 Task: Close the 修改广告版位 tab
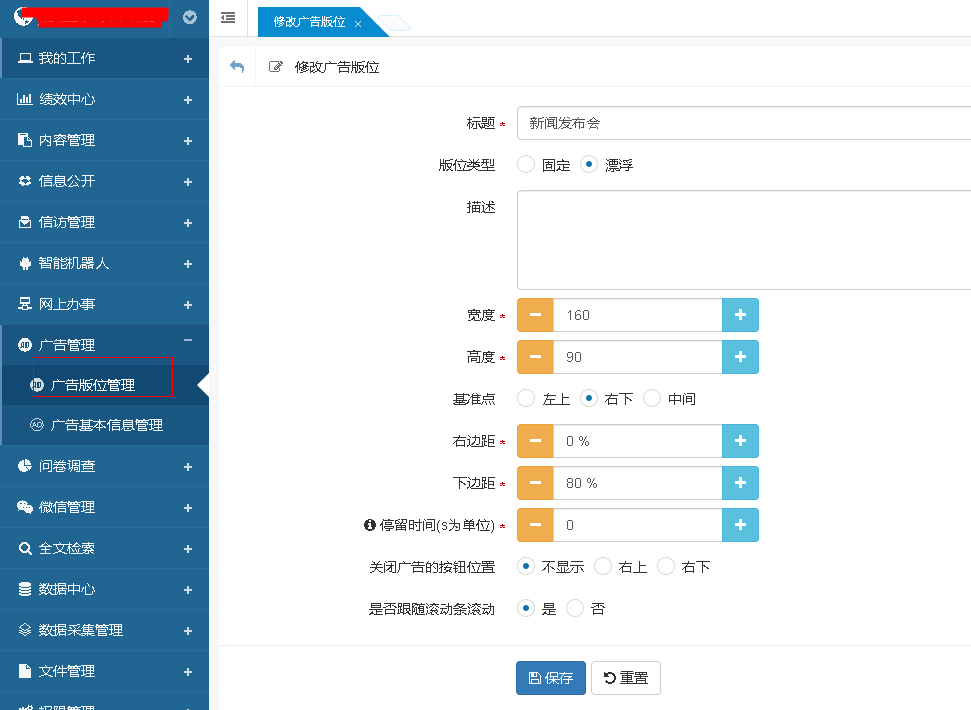click(358, 23)
